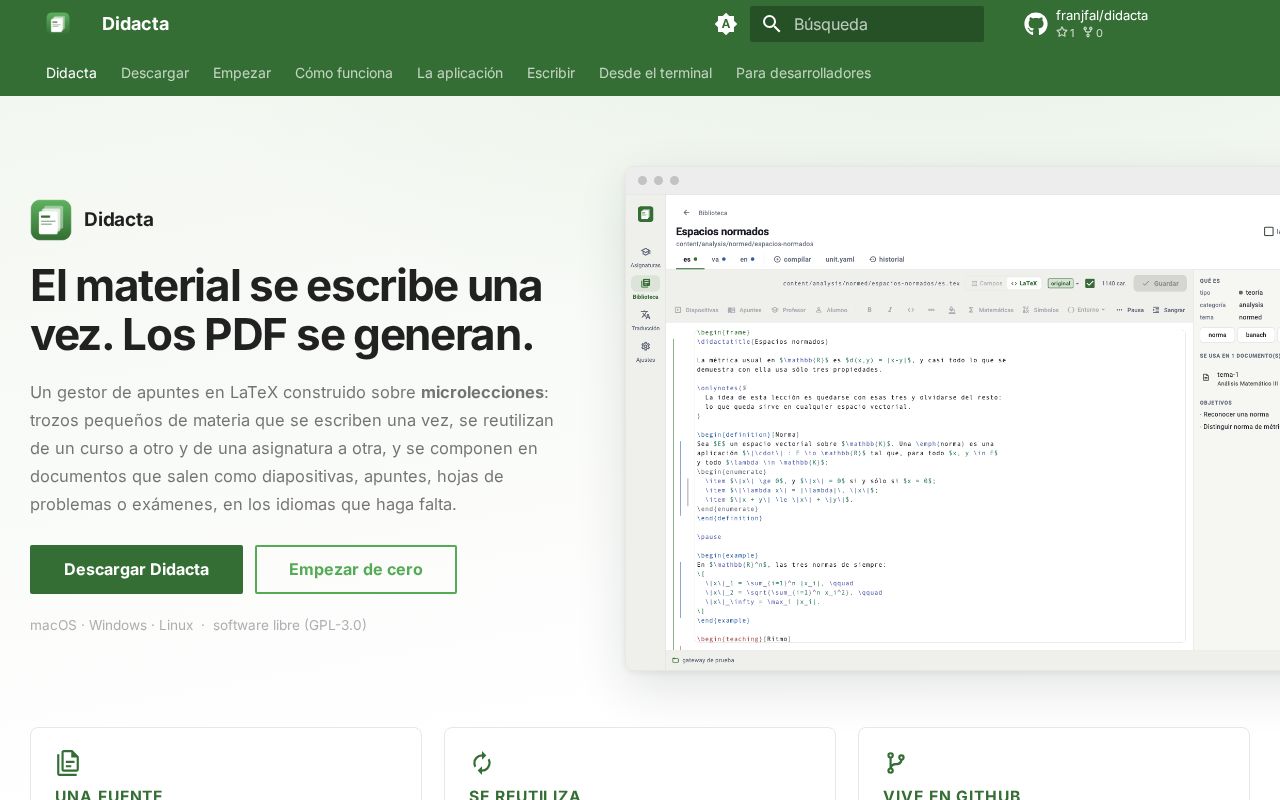Select the 'va' language tab in preview
The height and width of the screenshot is (800, 1280).
point(718,259)
